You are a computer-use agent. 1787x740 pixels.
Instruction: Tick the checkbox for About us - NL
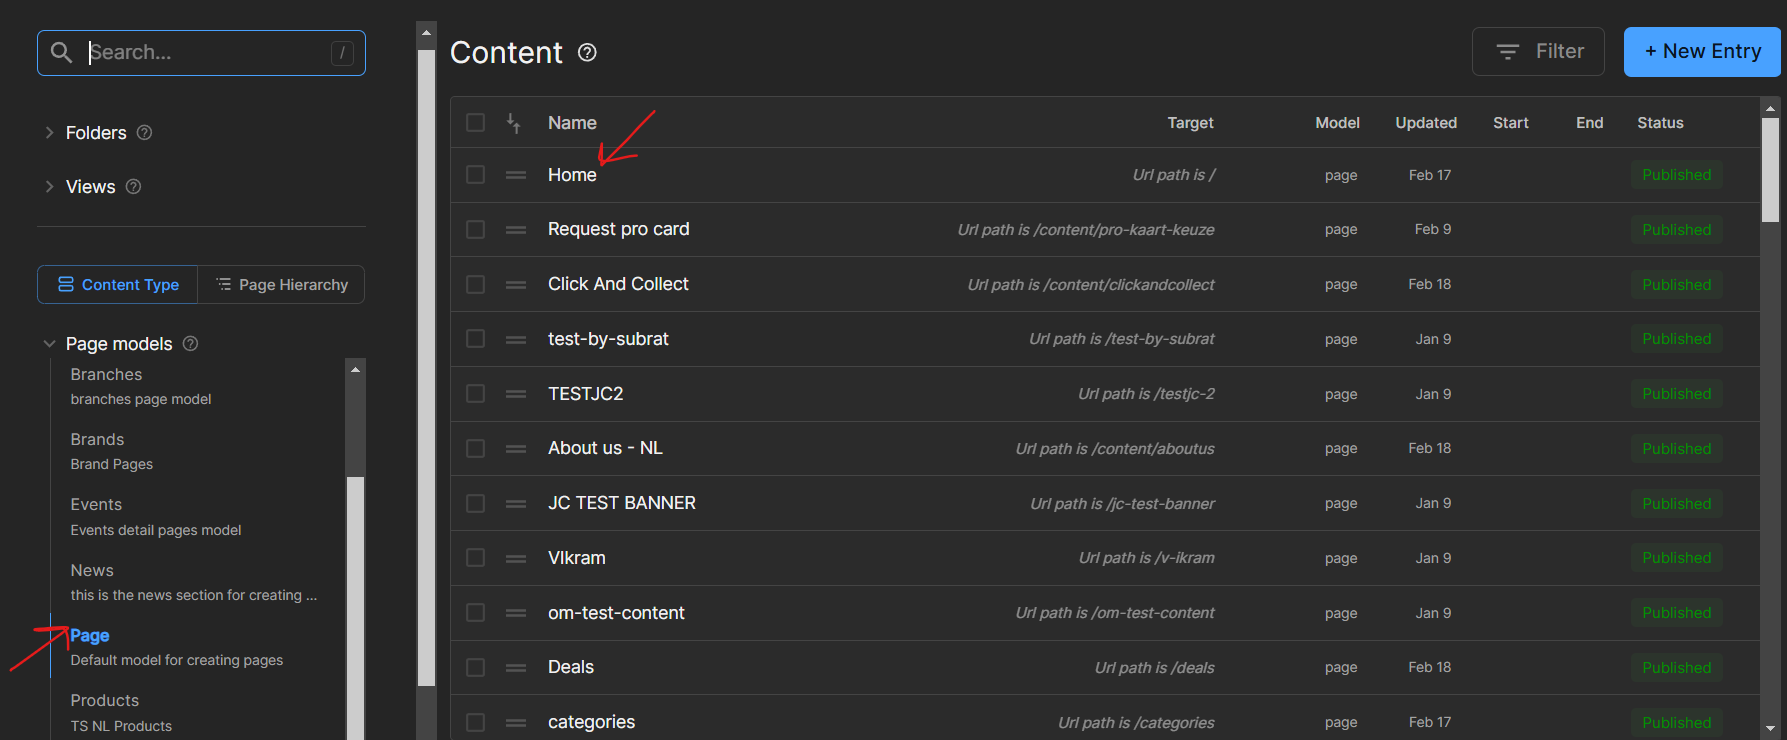point(476,449)
